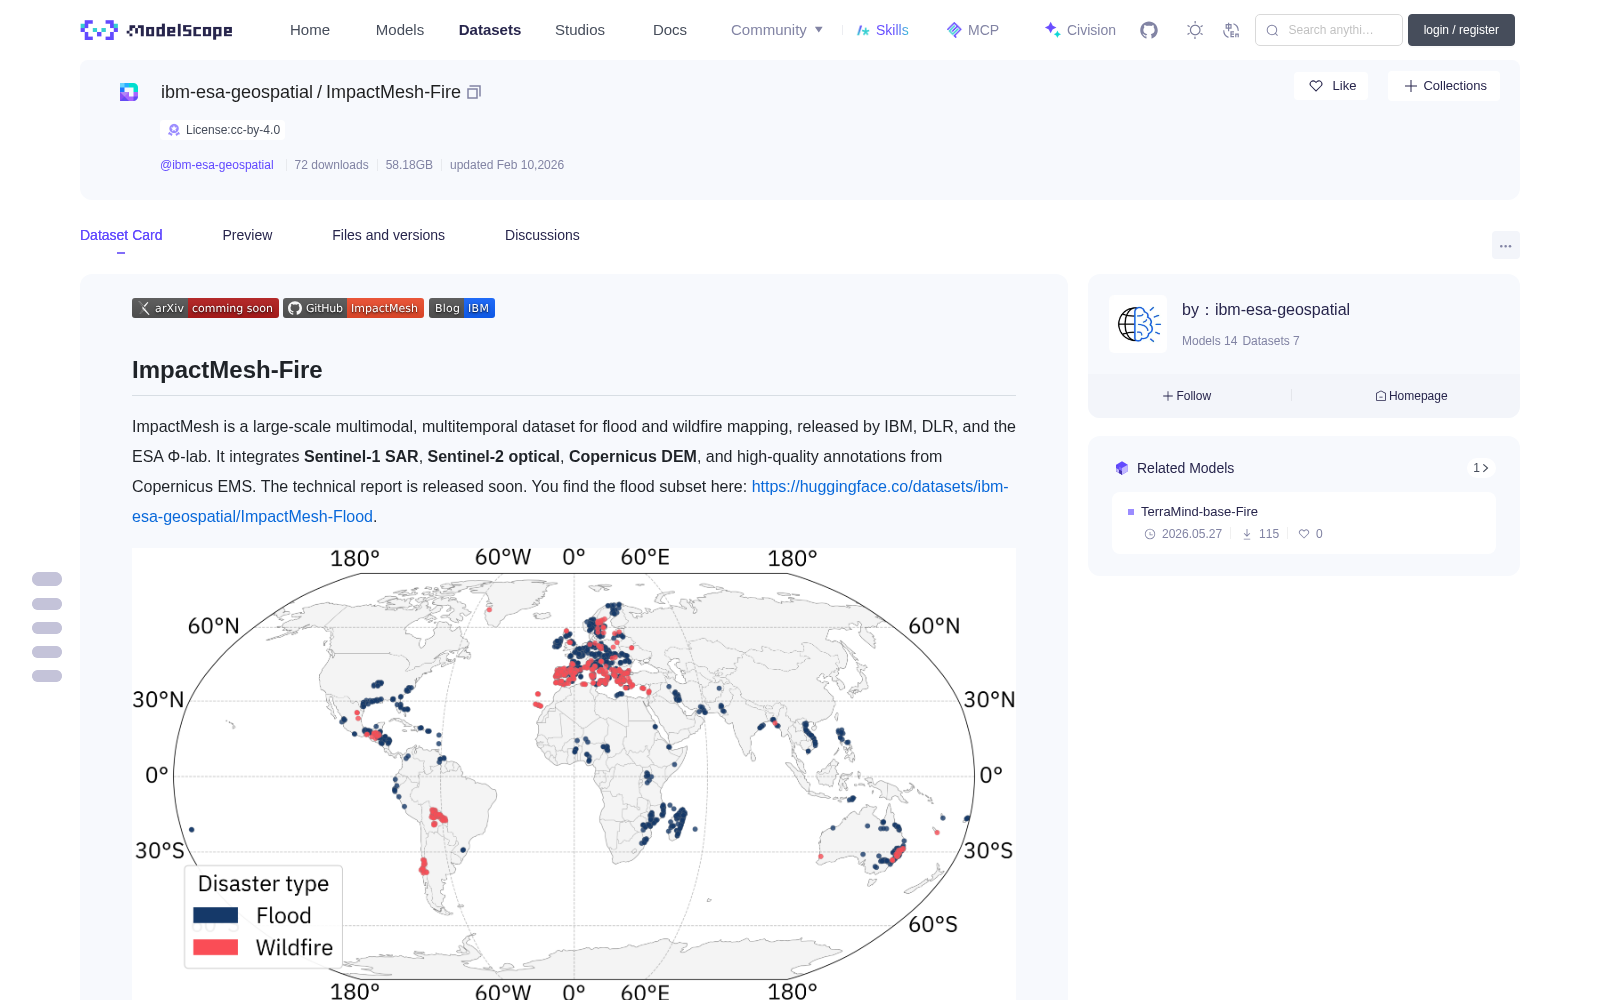
Task: Click the ibm-esa-geospatial dataset avatar icon
Action: tap(129, 92)
